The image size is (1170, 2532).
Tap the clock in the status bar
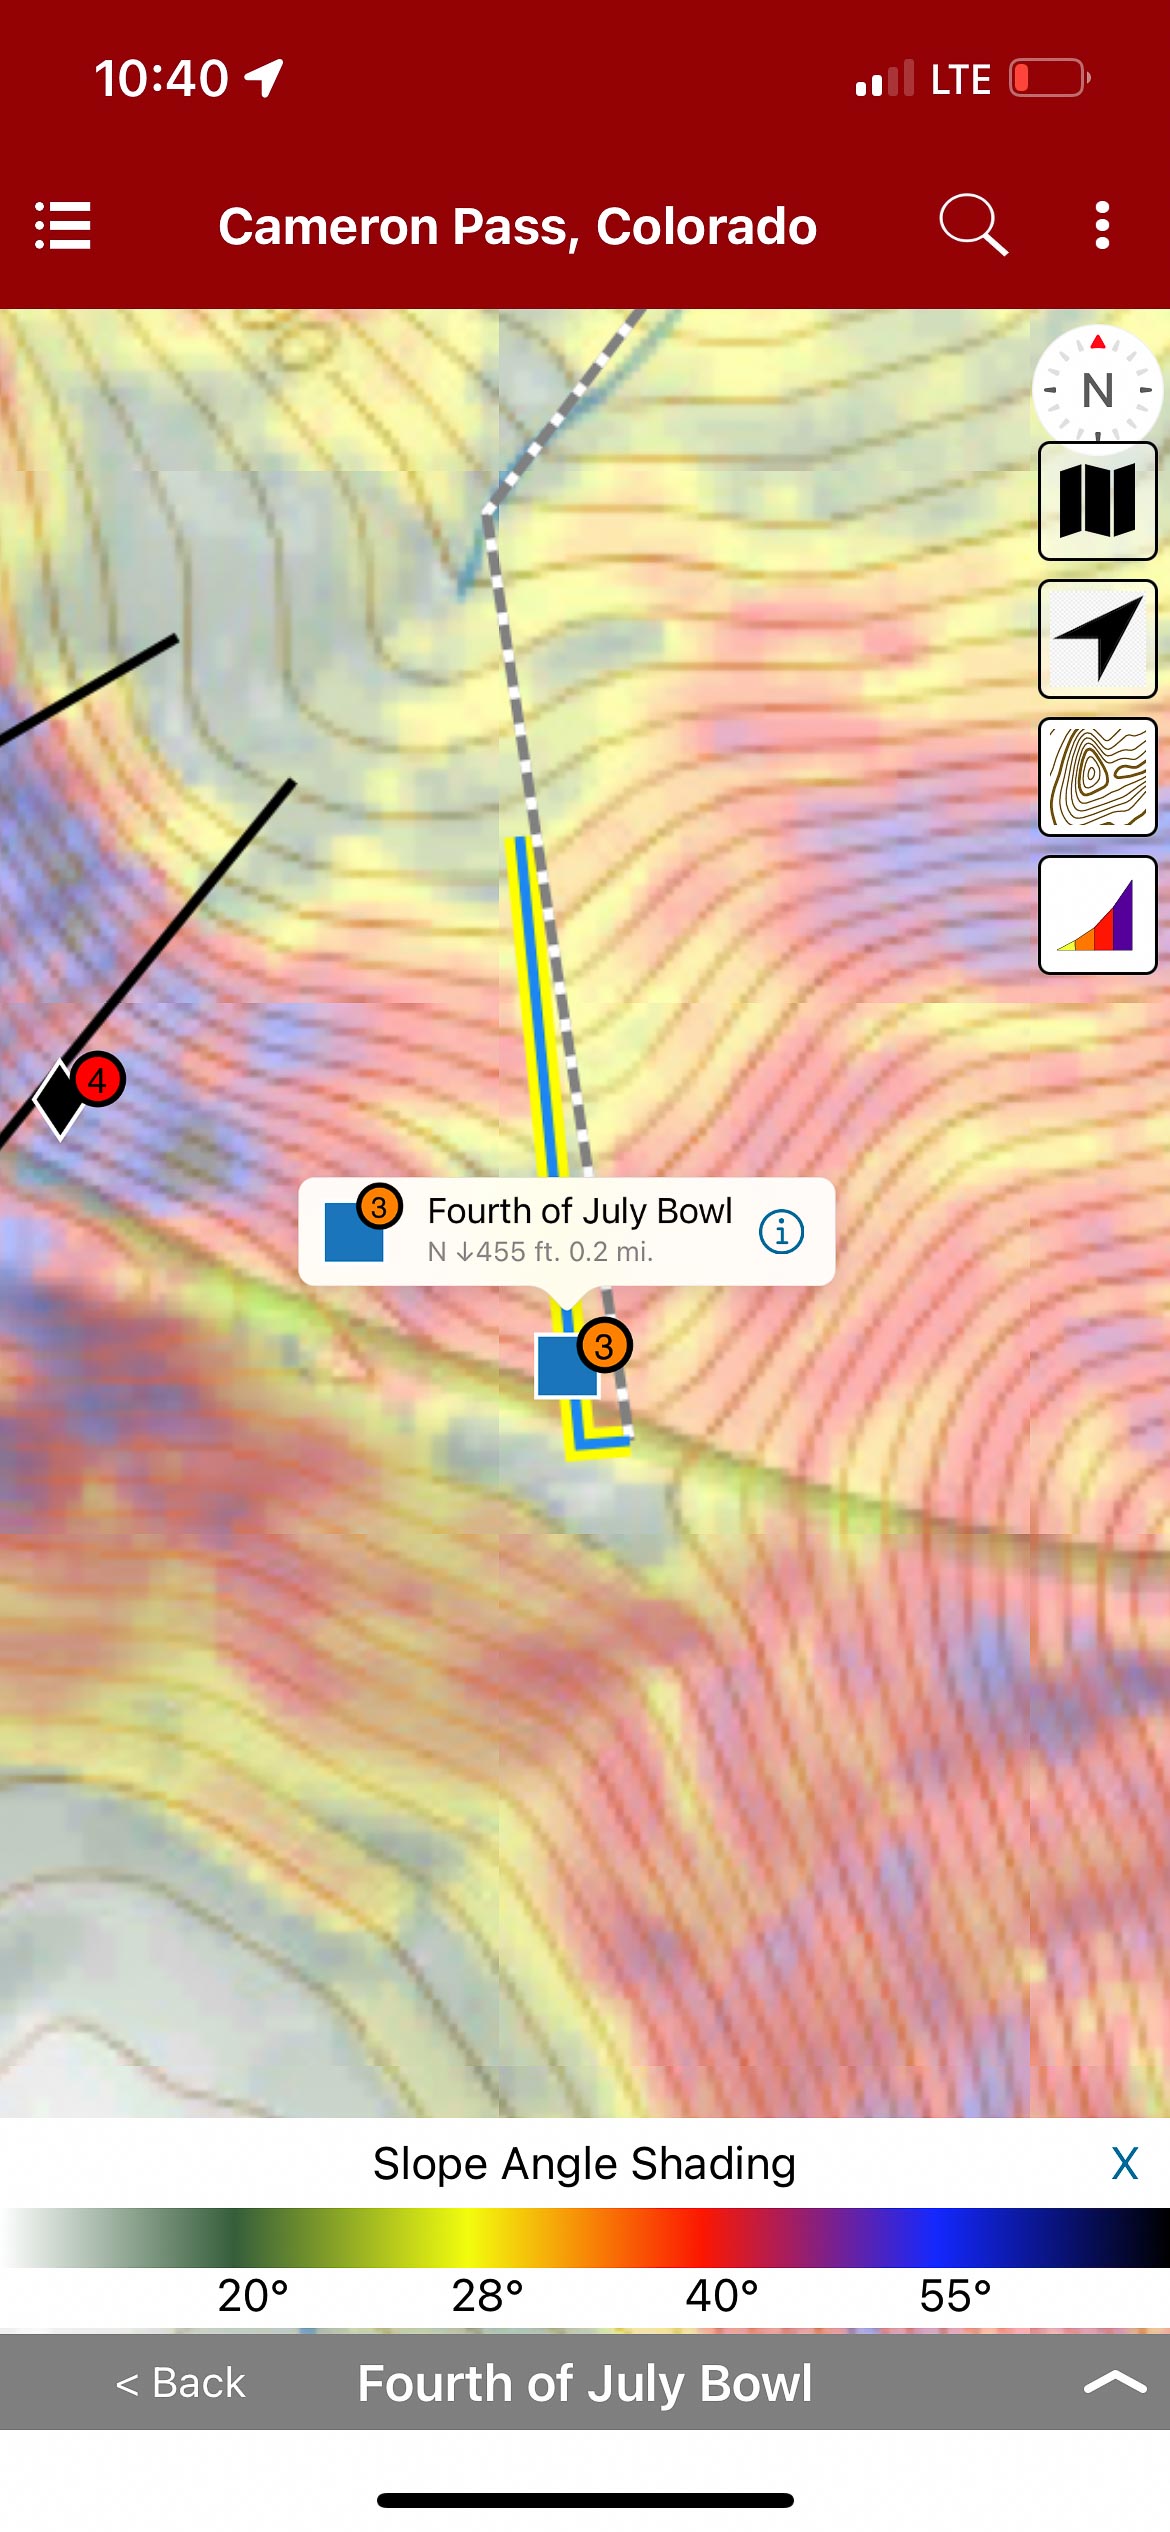pos(161,78)
